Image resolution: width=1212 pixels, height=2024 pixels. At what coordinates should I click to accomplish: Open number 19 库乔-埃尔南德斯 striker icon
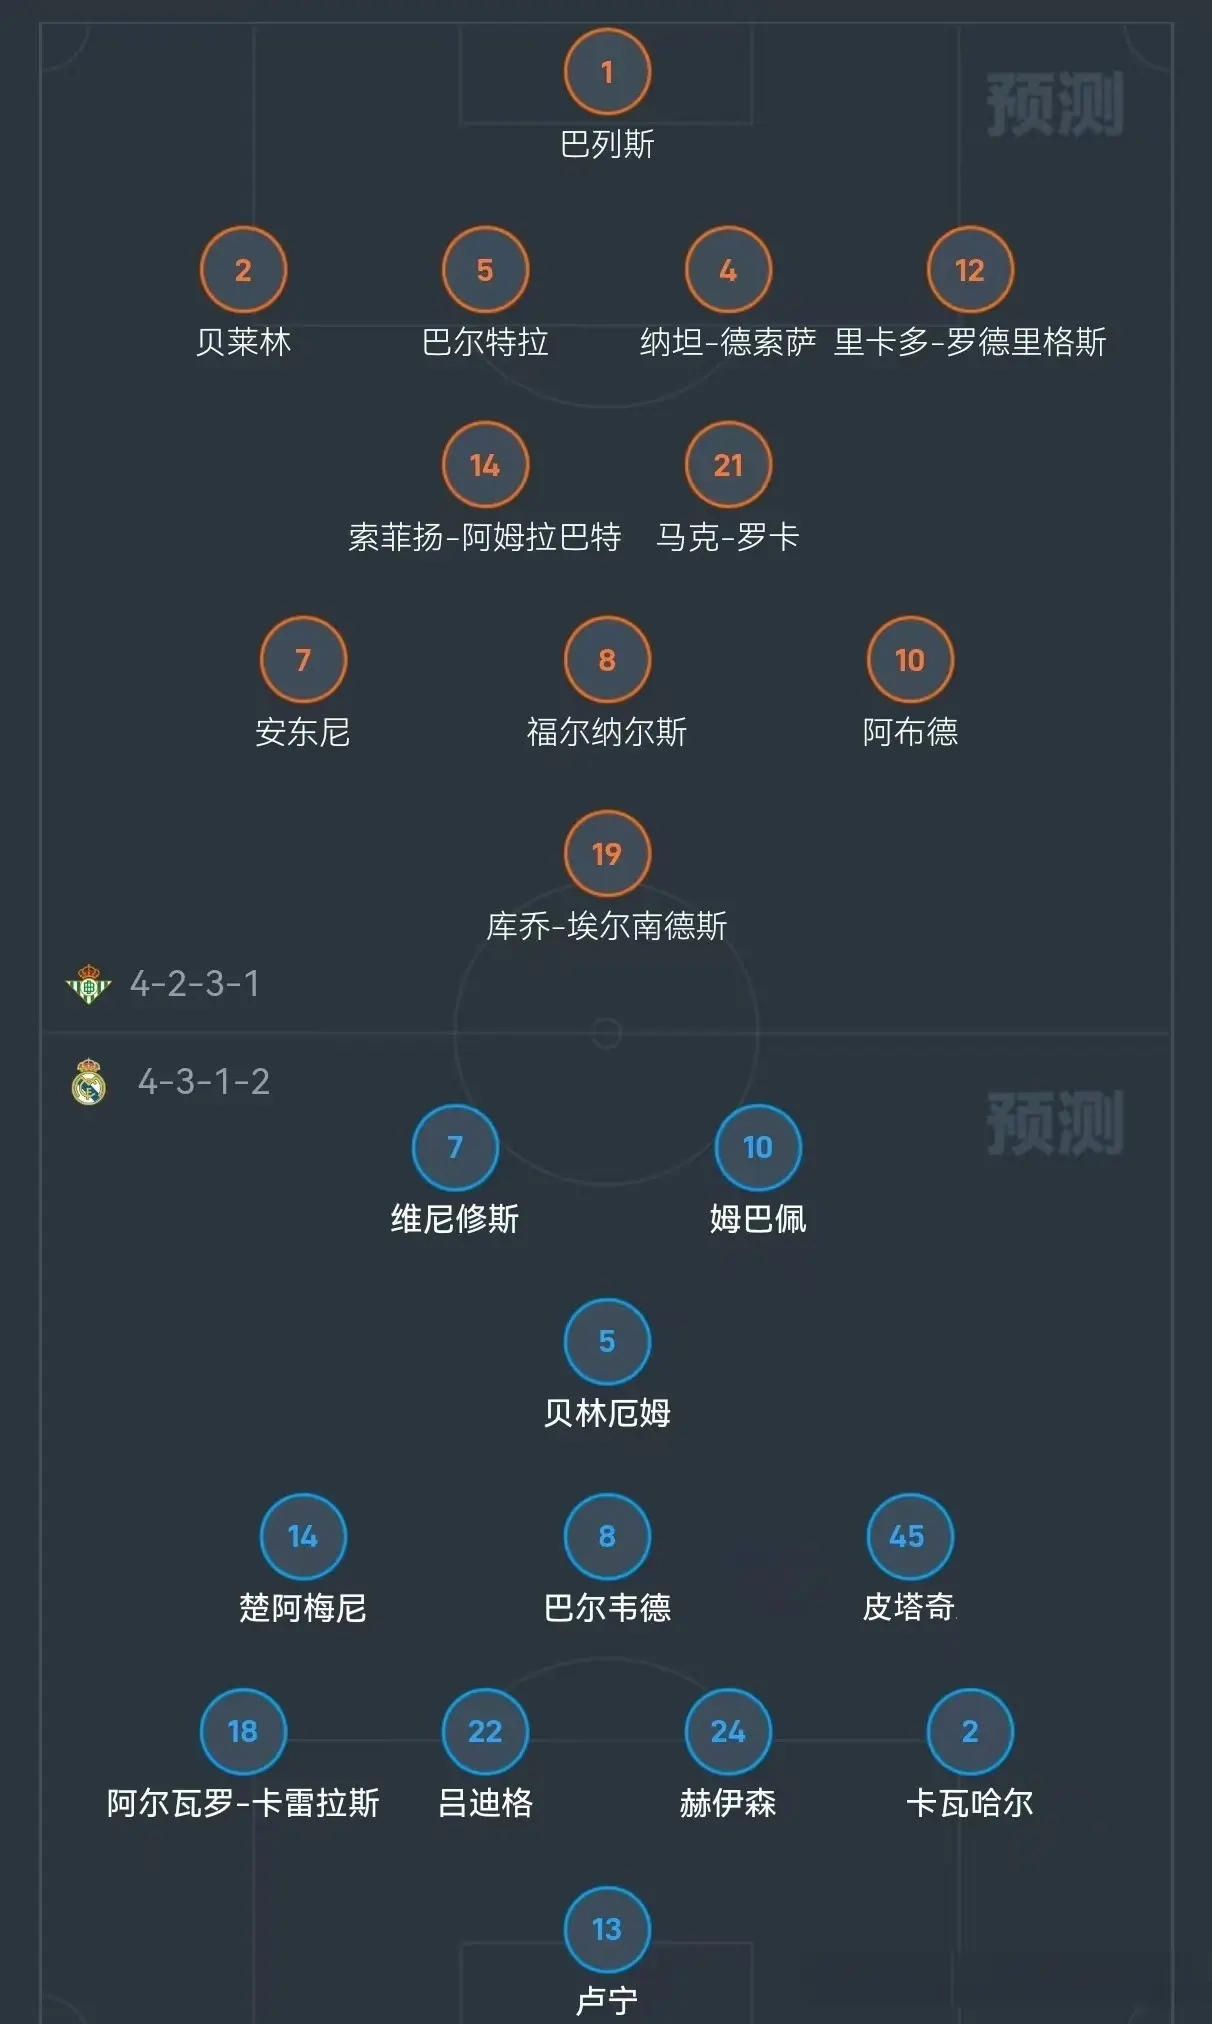click(x=607, y=854)
